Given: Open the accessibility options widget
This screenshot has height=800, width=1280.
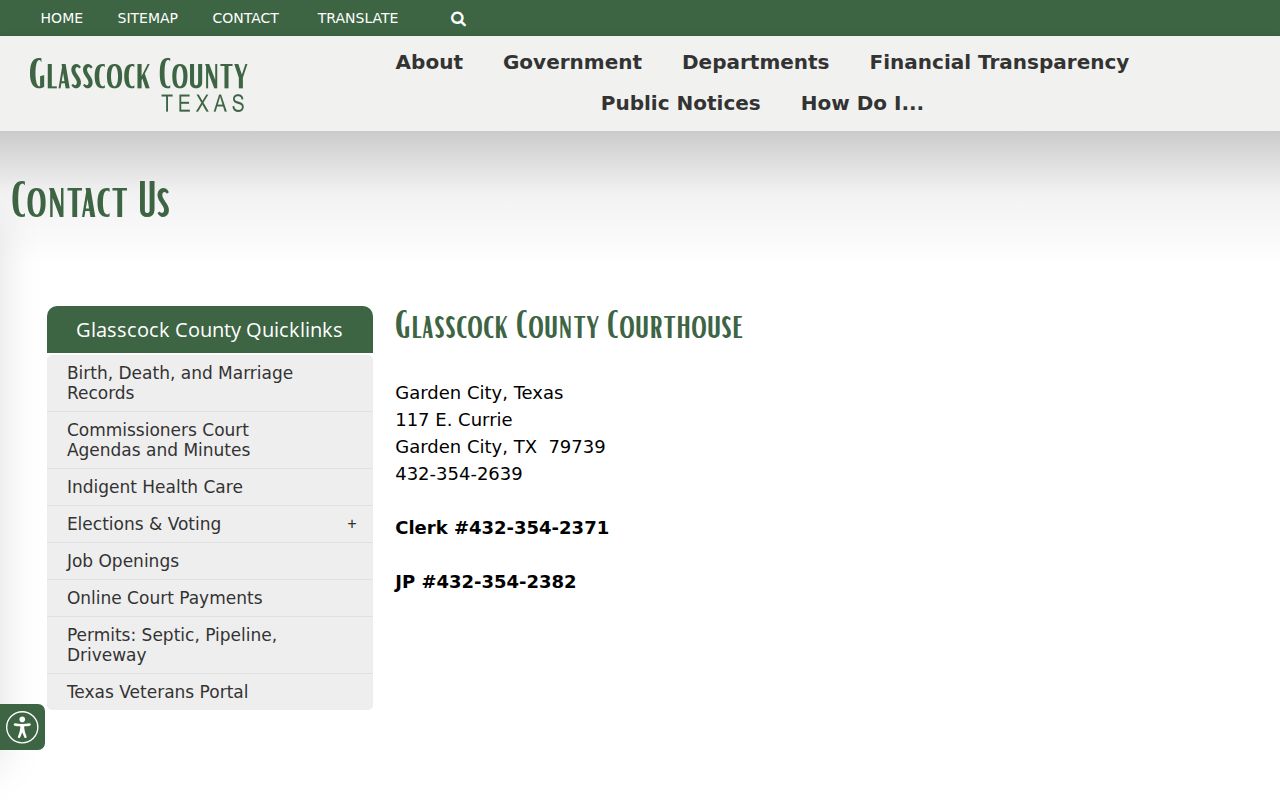Looking at the screenshot, I should [22, 727].
